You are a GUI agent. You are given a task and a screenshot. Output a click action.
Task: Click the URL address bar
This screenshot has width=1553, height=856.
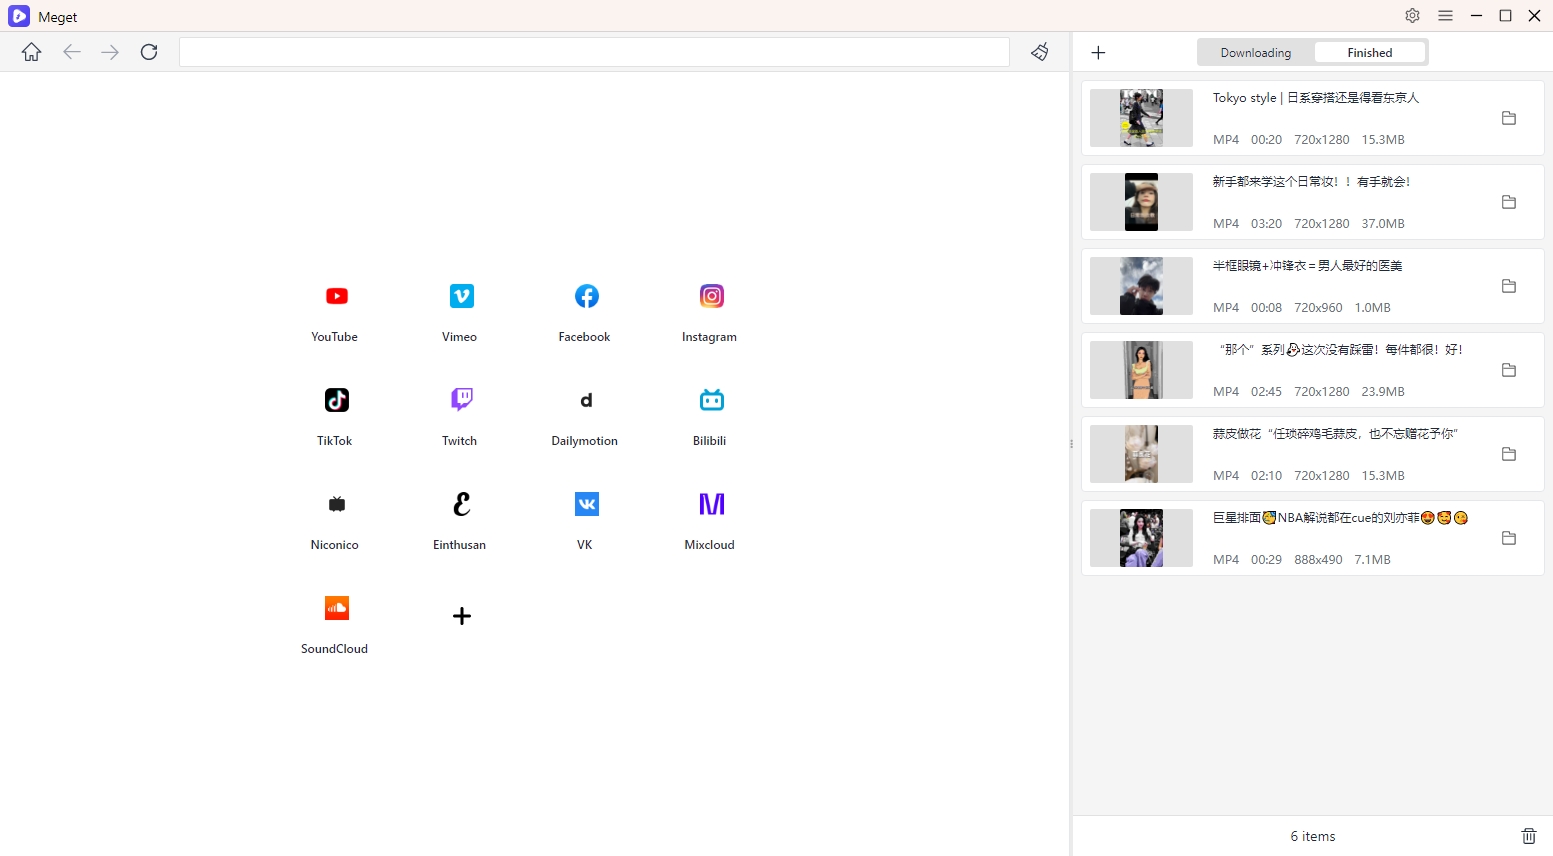coord(594,52)
